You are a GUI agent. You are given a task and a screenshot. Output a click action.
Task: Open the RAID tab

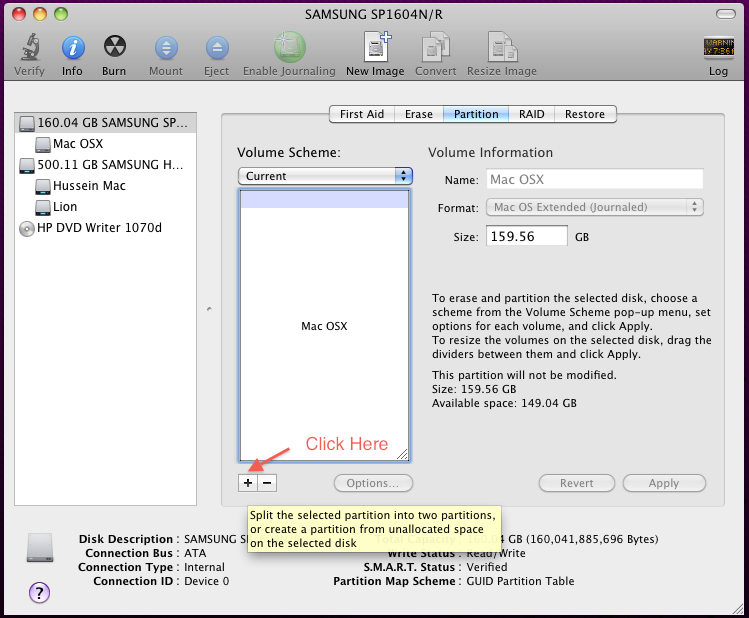532,114
